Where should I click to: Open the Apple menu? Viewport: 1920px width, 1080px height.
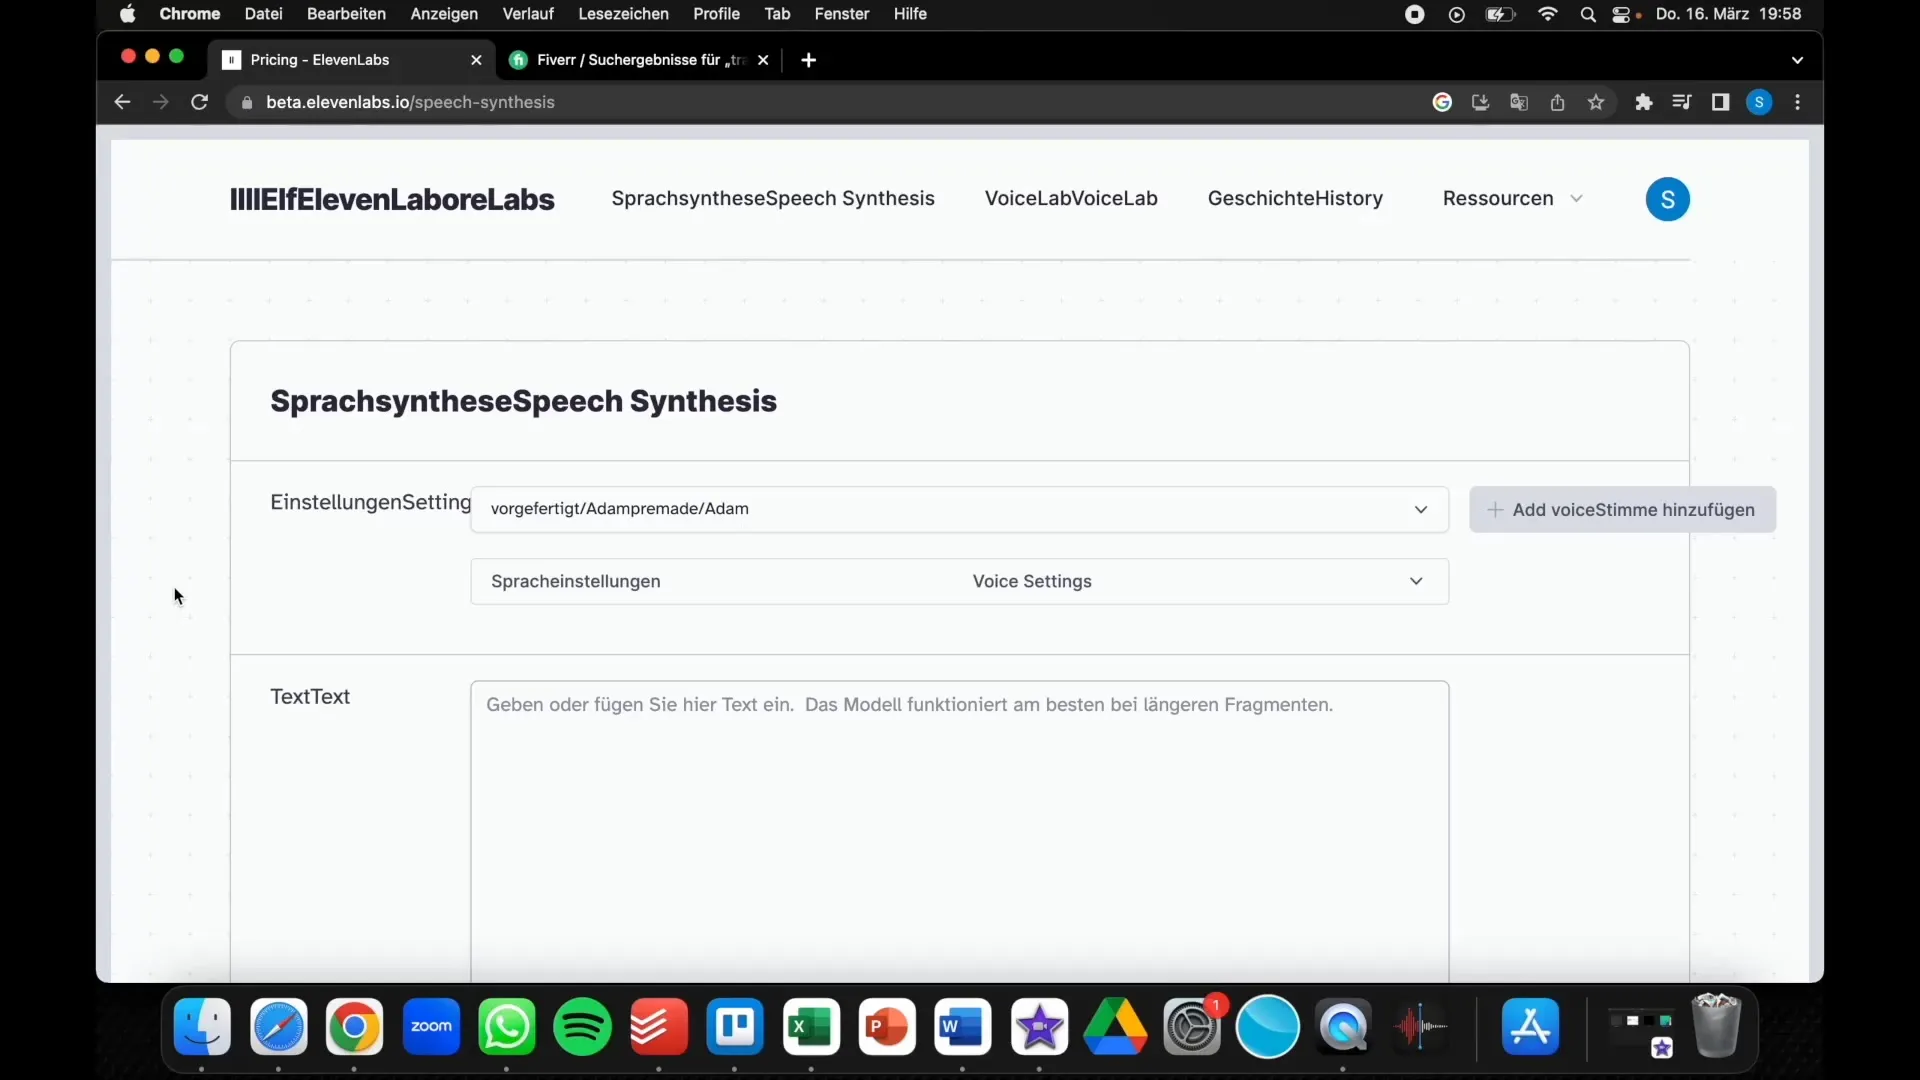click(127, 14)
